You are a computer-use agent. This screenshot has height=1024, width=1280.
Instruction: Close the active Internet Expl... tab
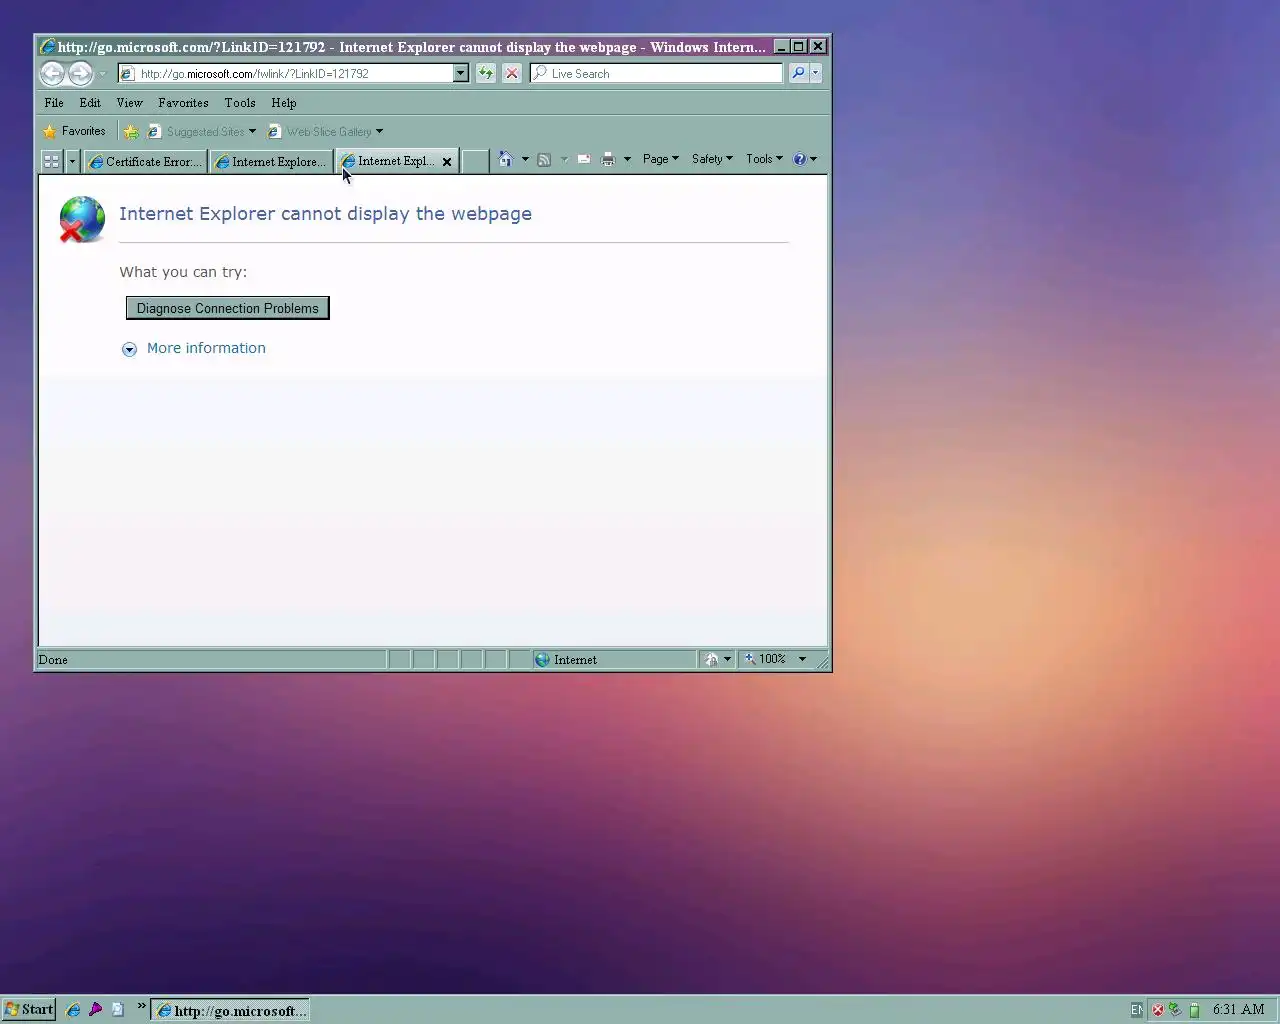[x=447, y=162]
